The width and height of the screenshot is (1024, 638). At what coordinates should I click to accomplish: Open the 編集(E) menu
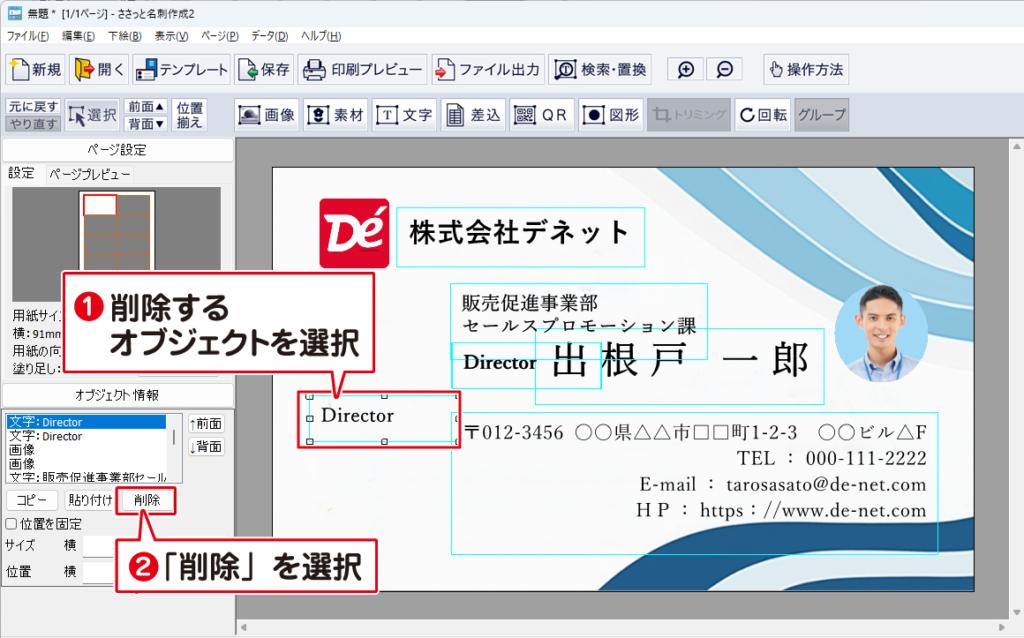tap(78, 36)
